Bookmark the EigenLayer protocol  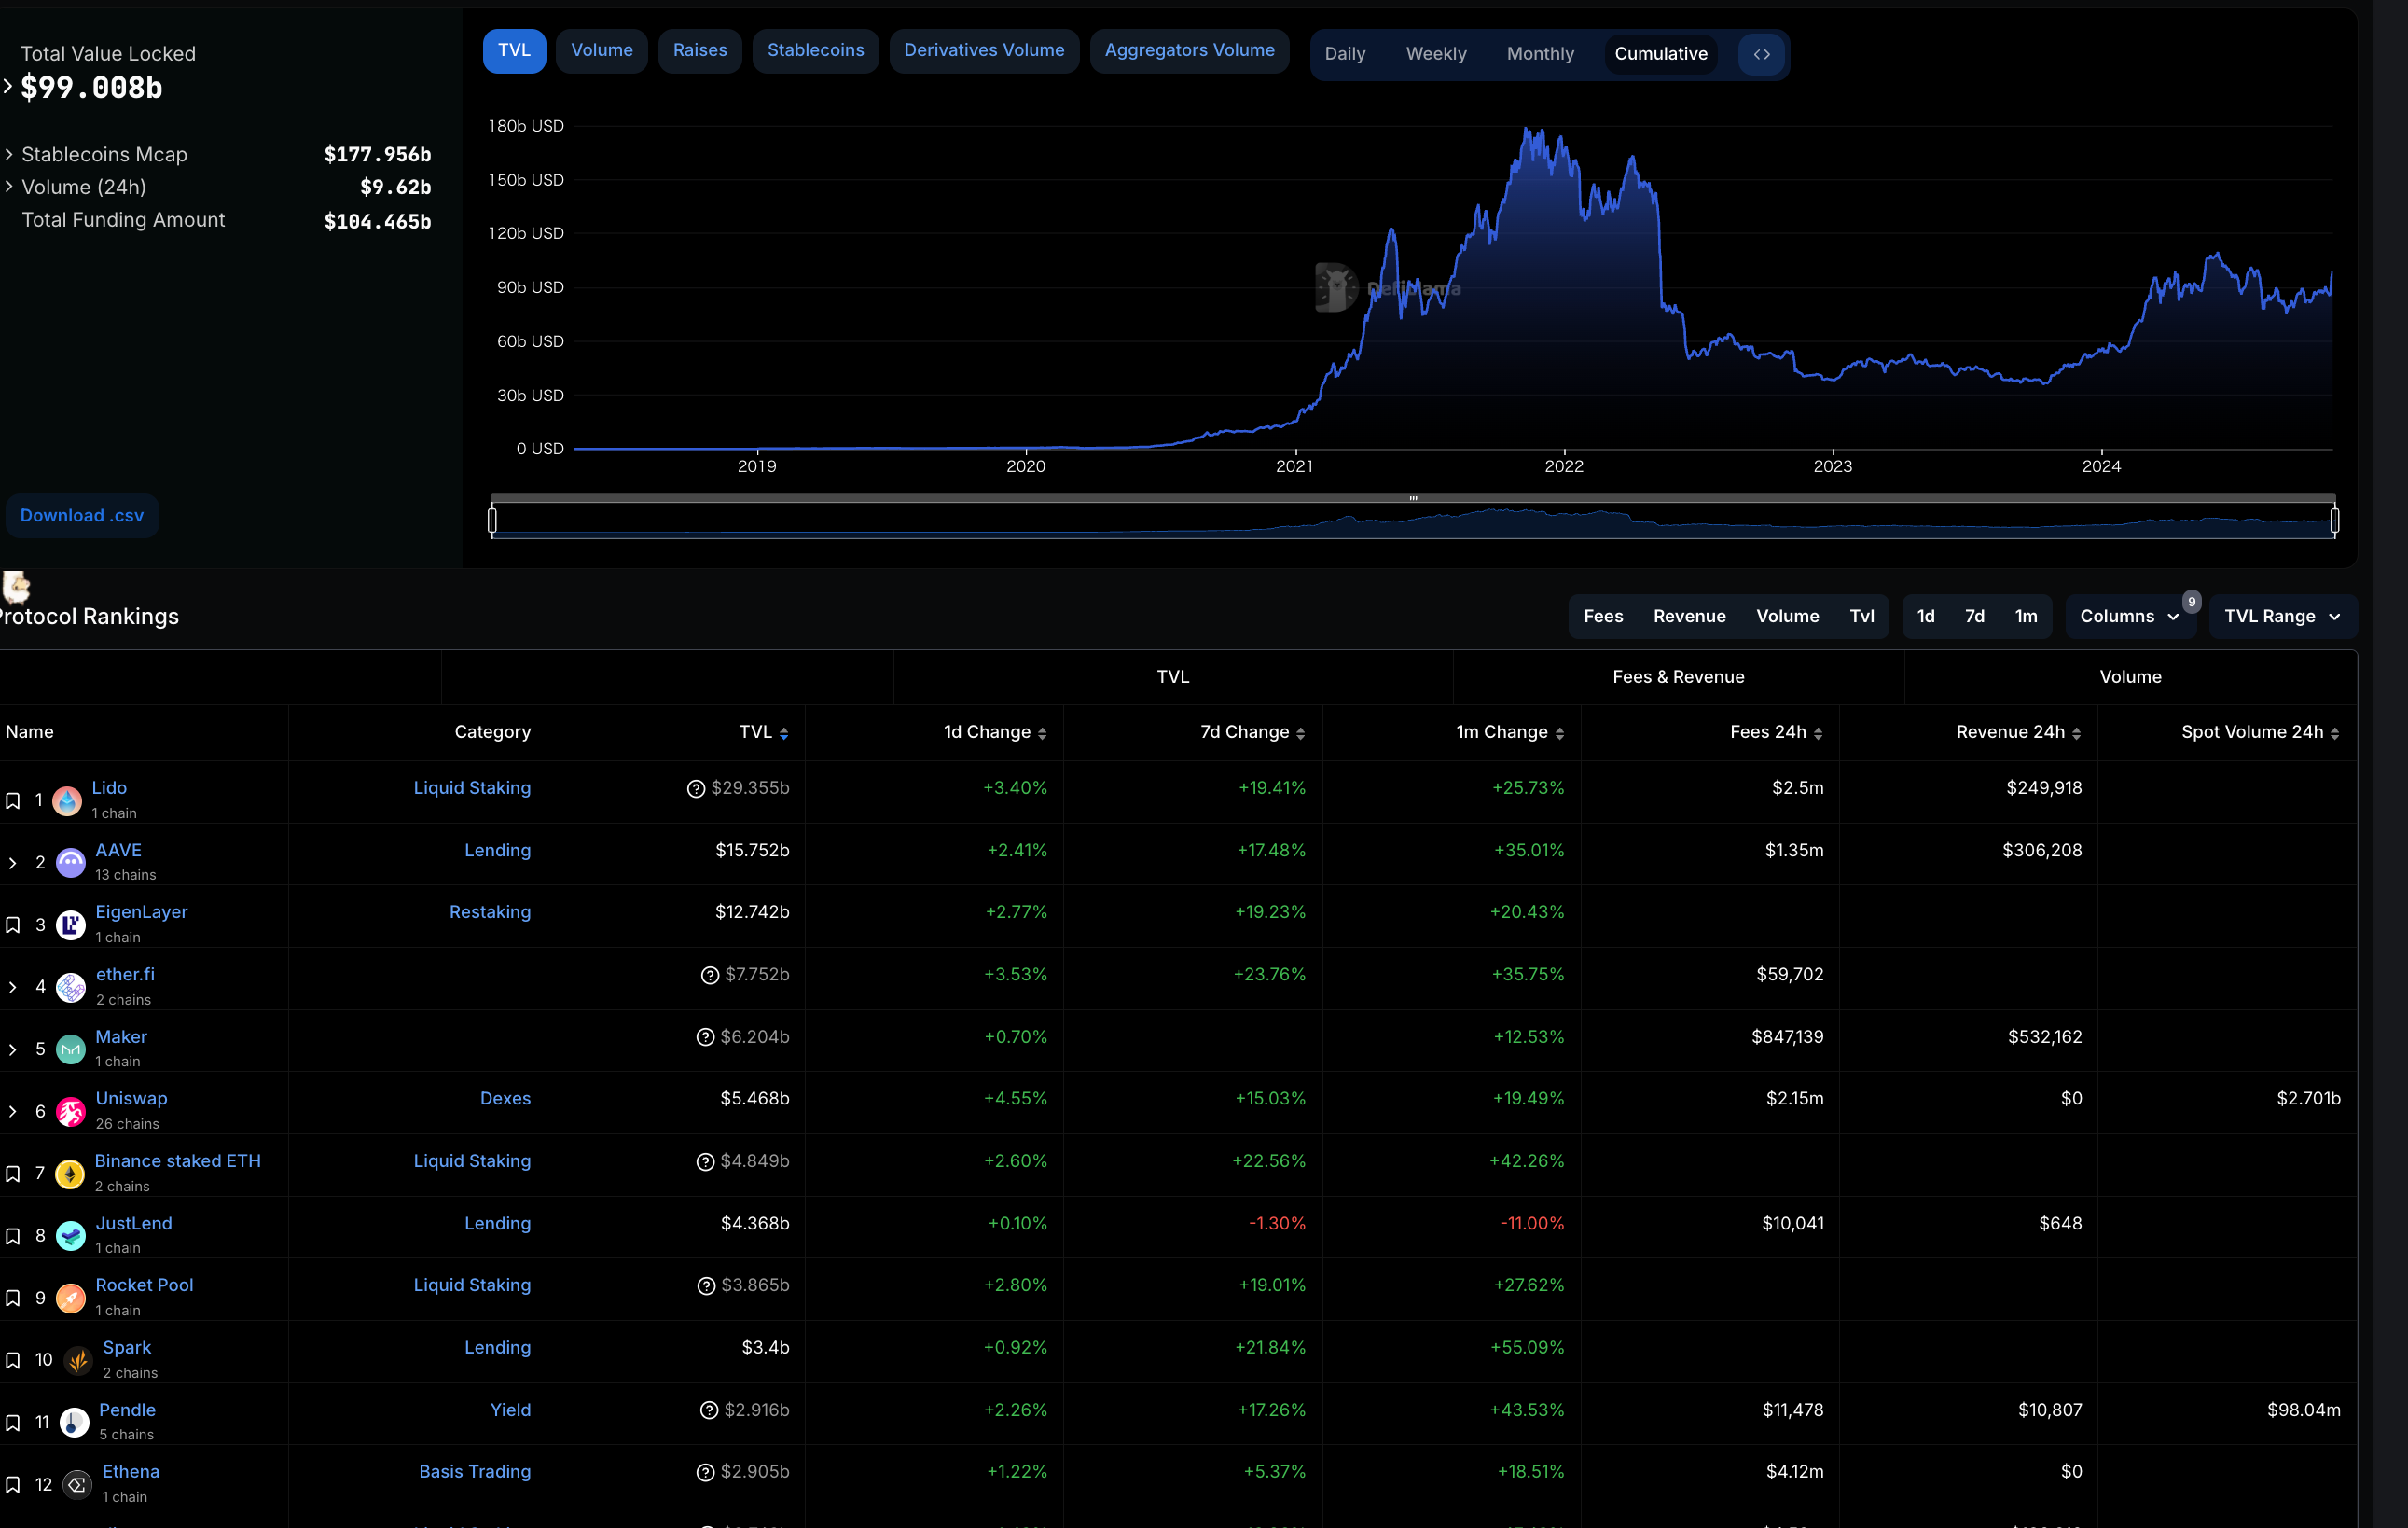click(x=13, y=925)
